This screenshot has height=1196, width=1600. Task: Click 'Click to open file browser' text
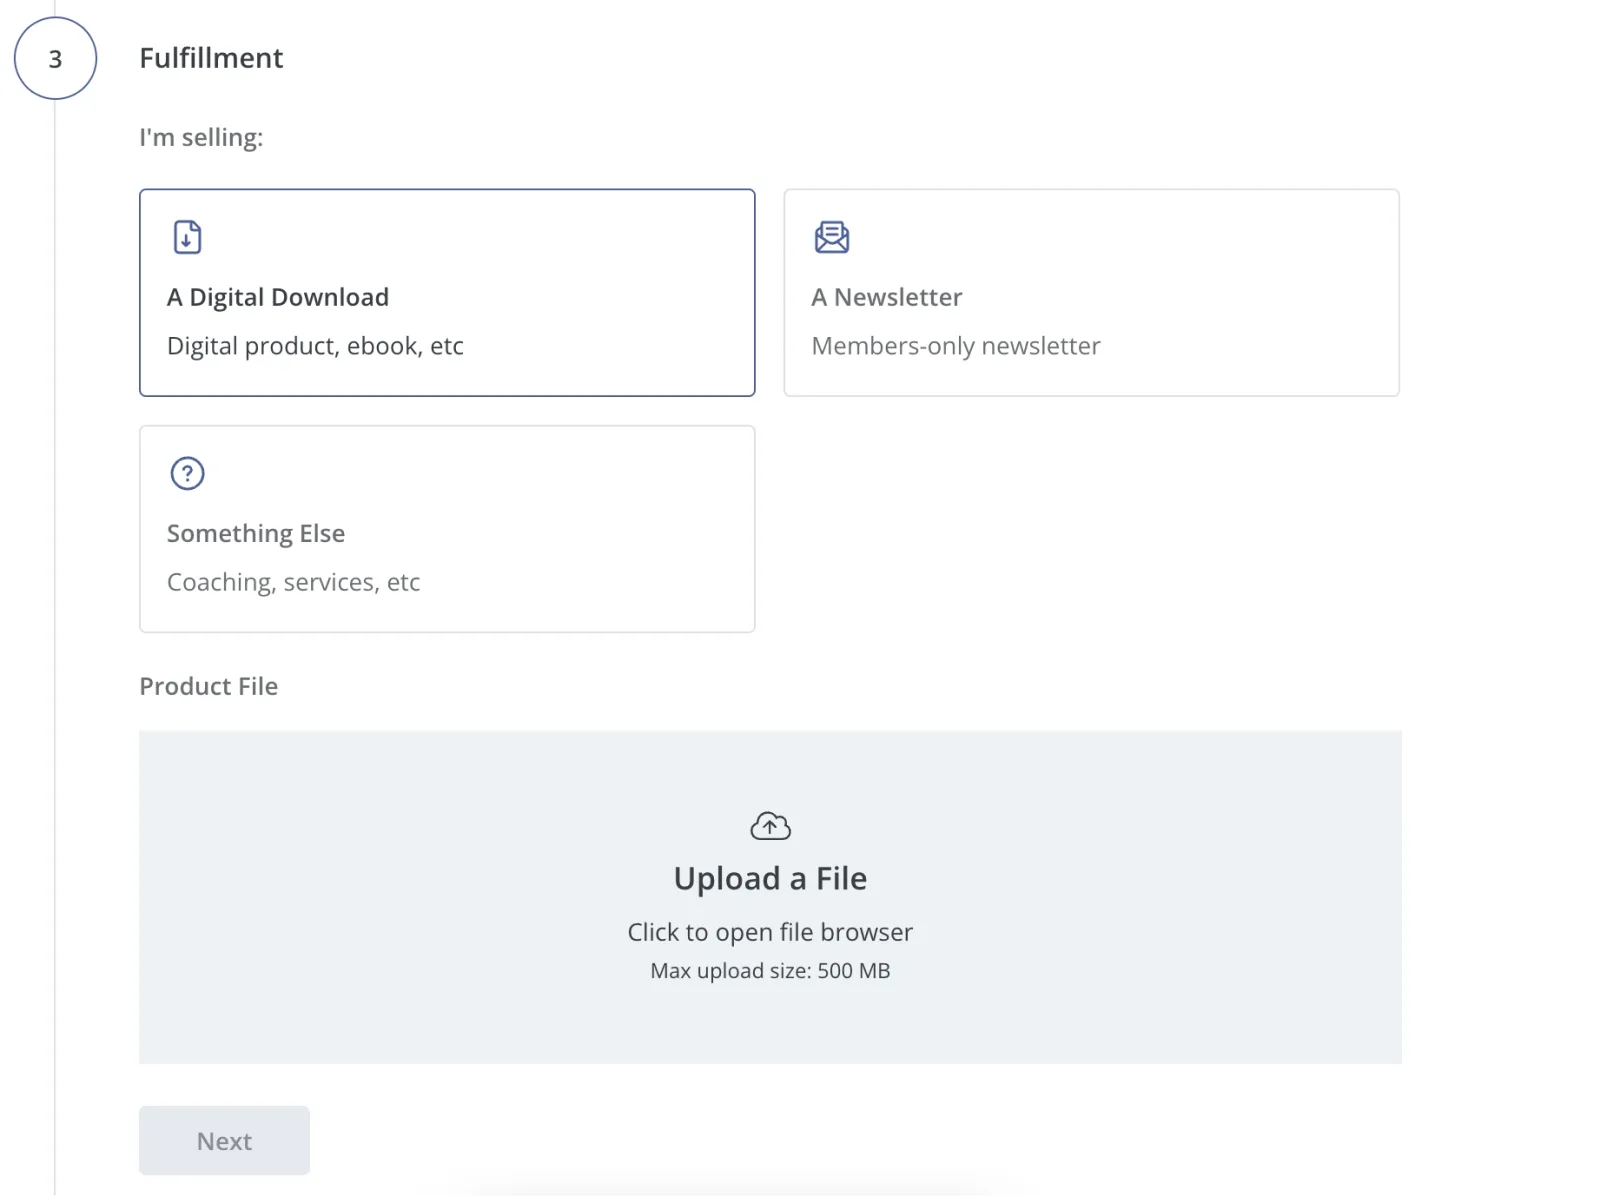coord(770,932)
